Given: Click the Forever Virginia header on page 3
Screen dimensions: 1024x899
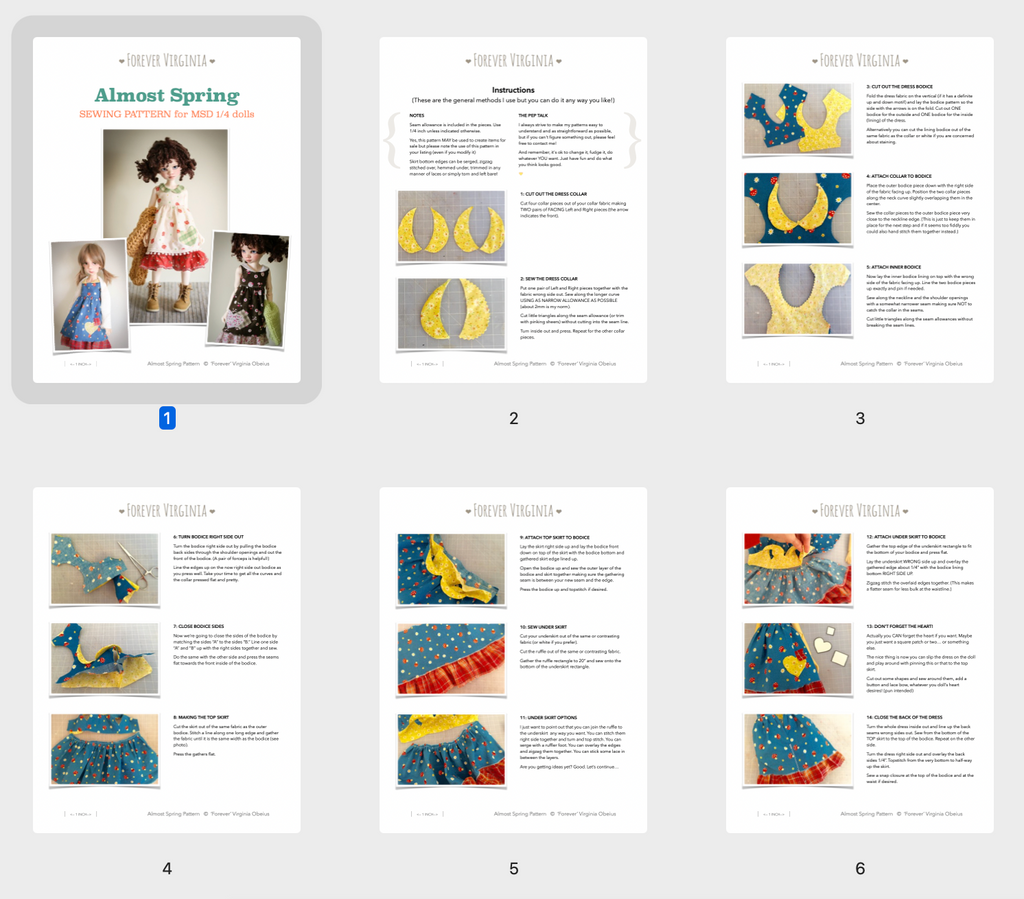Looking at the screenshot, I should [859, 60].
